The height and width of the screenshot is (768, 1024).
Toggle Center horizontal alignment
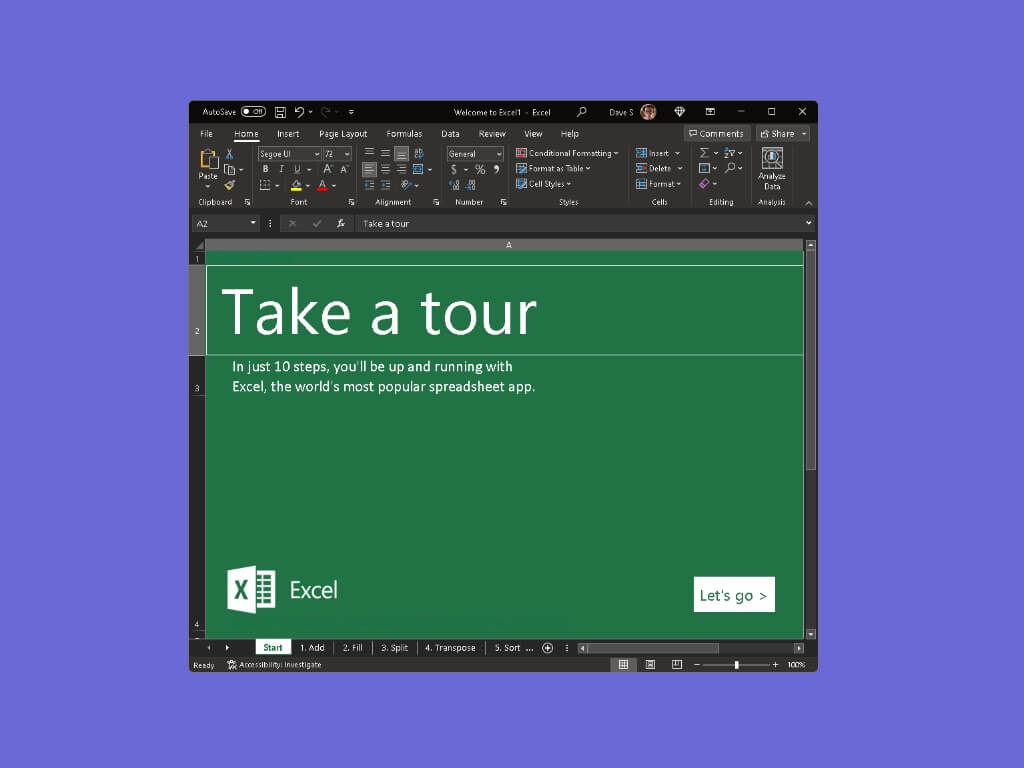tap(386, 170)
